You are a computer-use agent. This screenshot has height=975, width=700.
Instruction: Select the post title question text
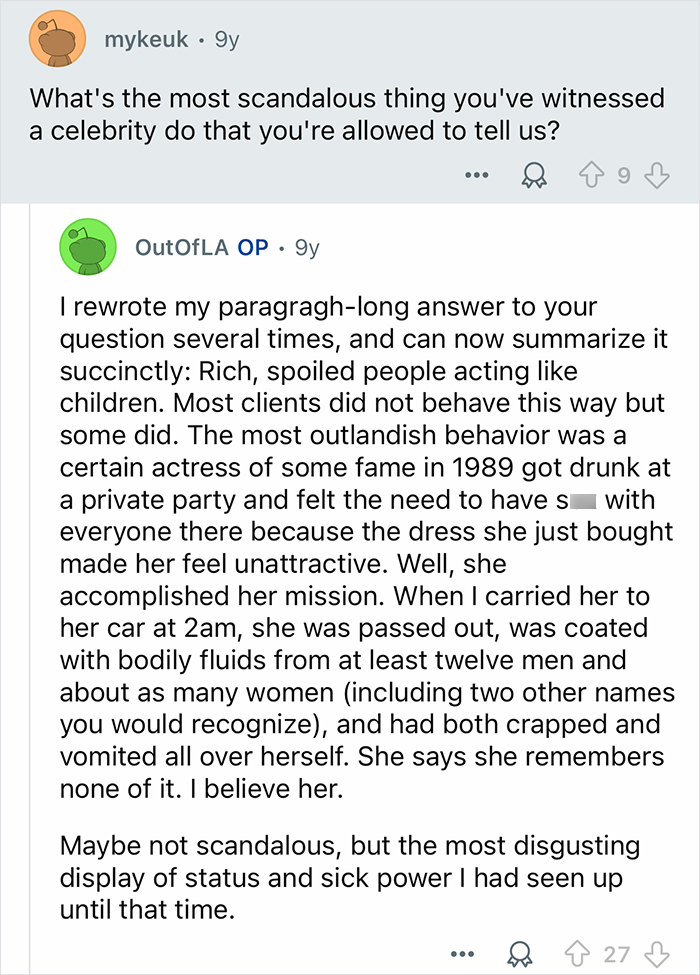350,112
